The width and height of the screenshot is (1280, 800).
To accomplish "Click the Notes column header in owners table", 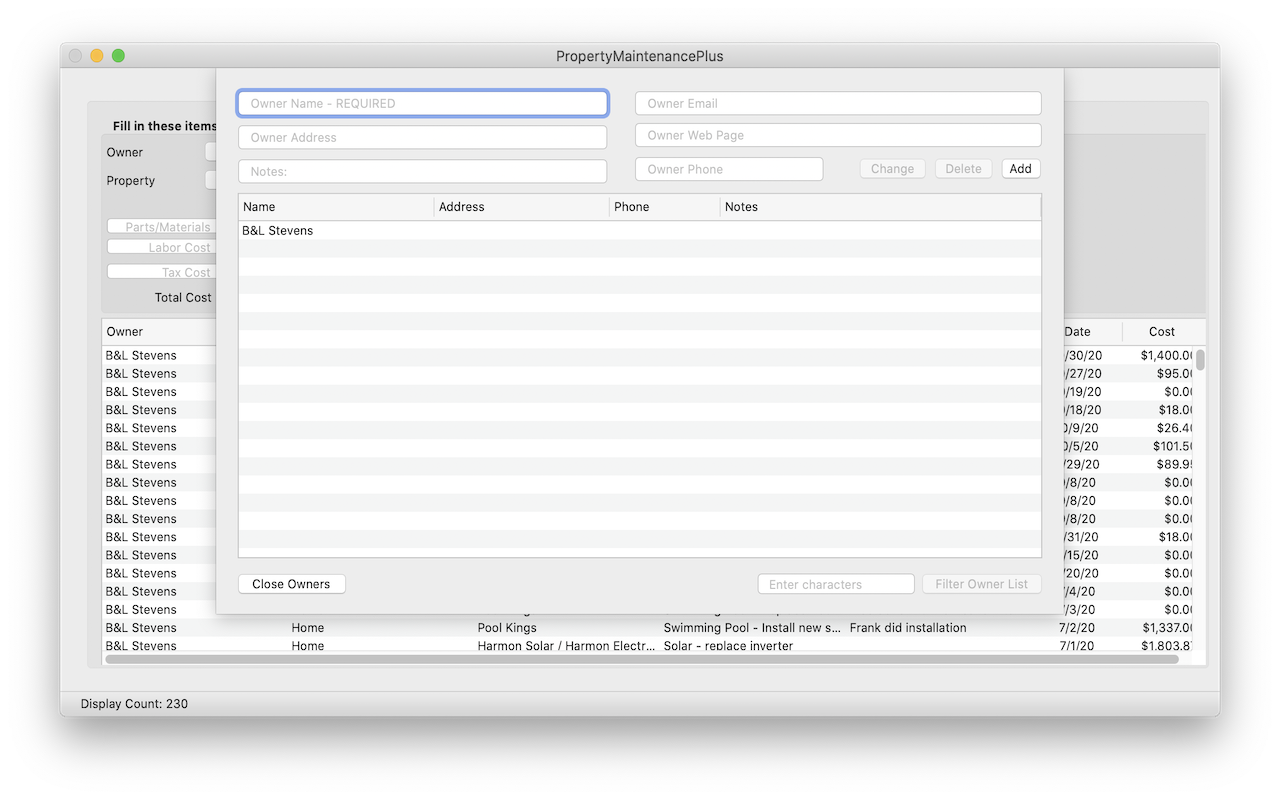I will point(878,207).
